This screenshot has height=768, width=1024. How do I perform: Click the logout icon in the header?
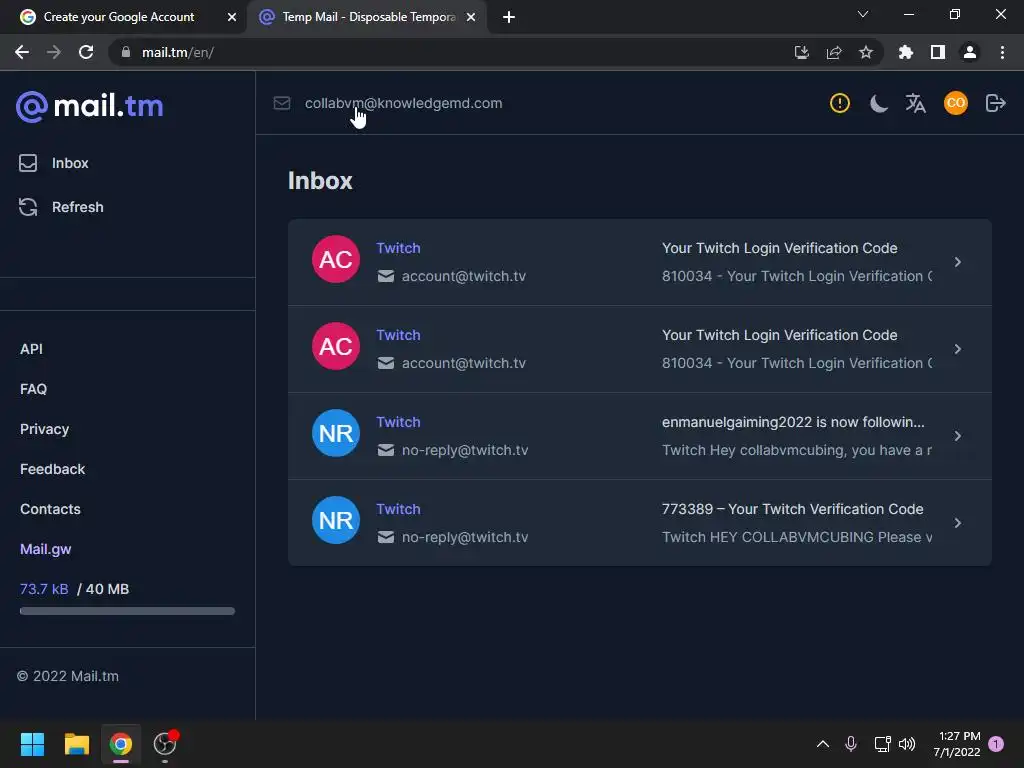tap(995, 103)
